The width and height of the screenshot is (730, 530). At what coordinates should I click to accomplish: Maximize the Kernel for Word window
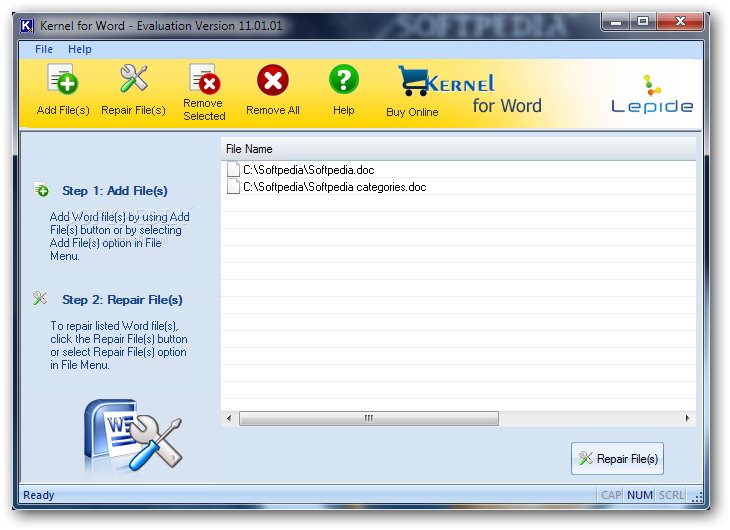[x=643, y=21]
